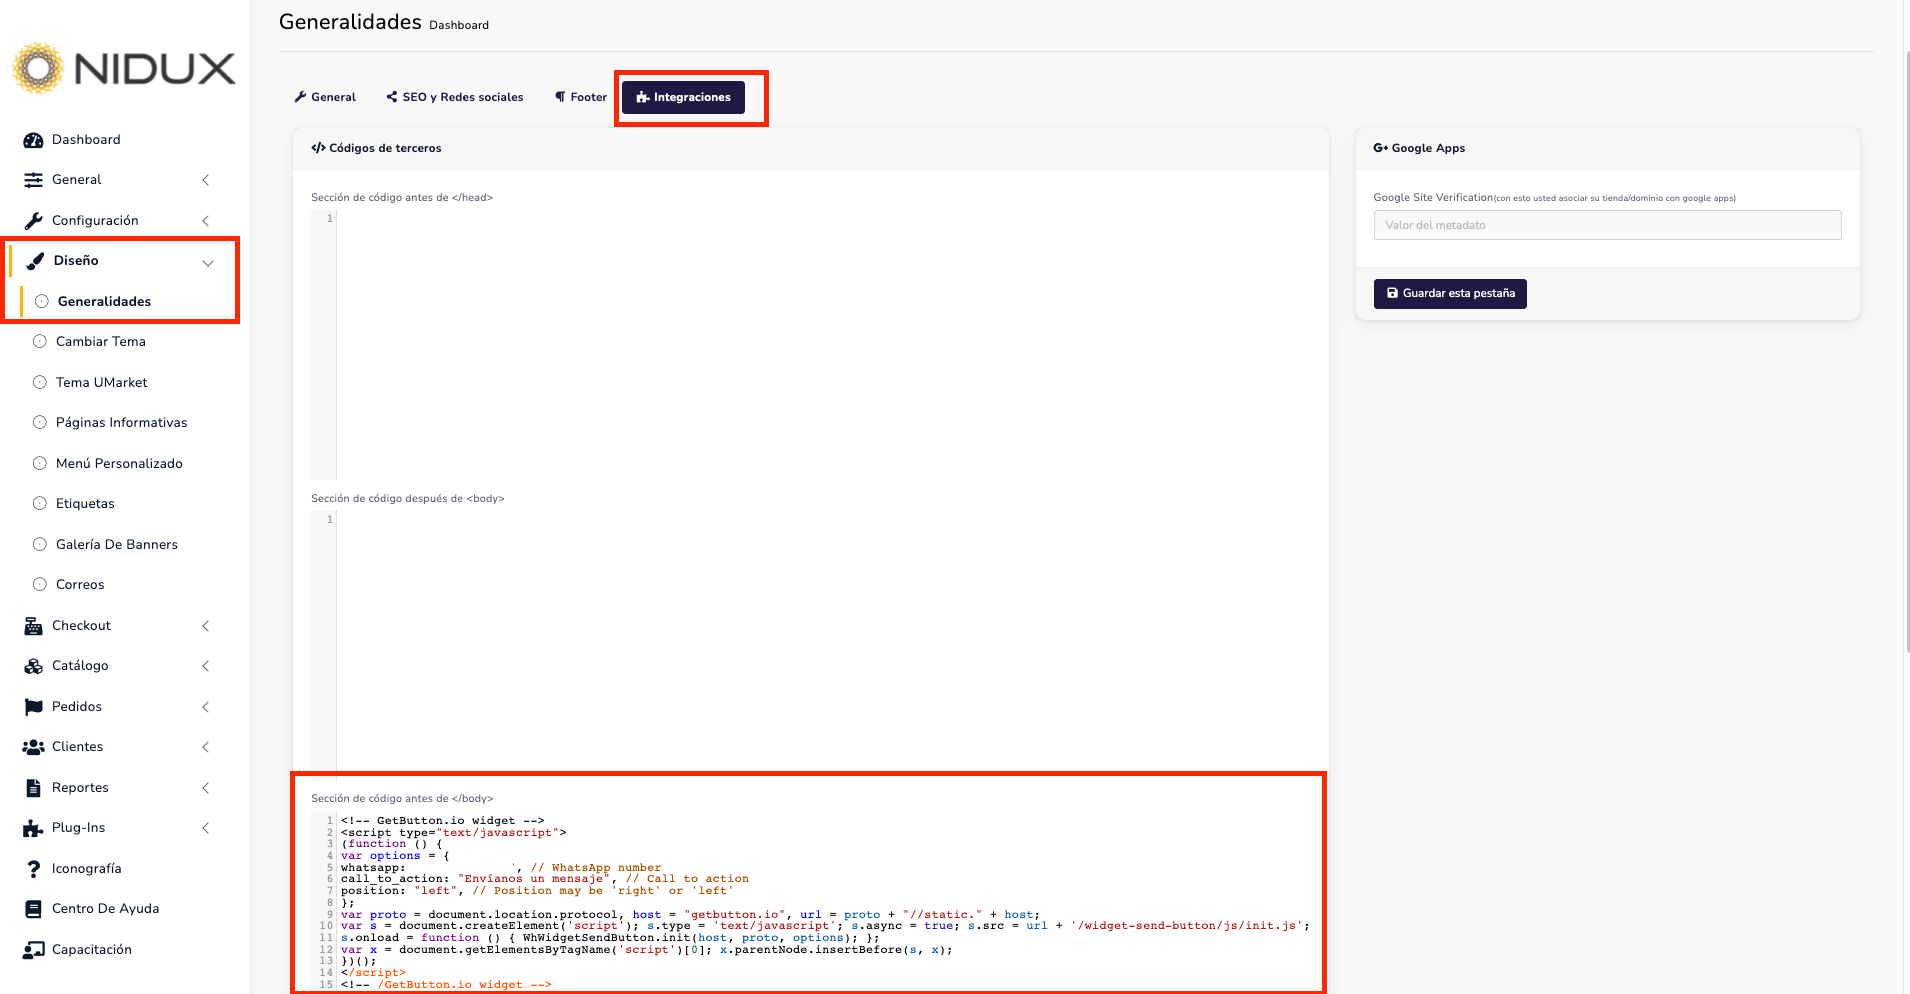Image resolution: width=1910 pixels, height=994 pixels.
Task: Navigate to Menú Personalizado
Action: pyautogui.click(x=119, y=463)
